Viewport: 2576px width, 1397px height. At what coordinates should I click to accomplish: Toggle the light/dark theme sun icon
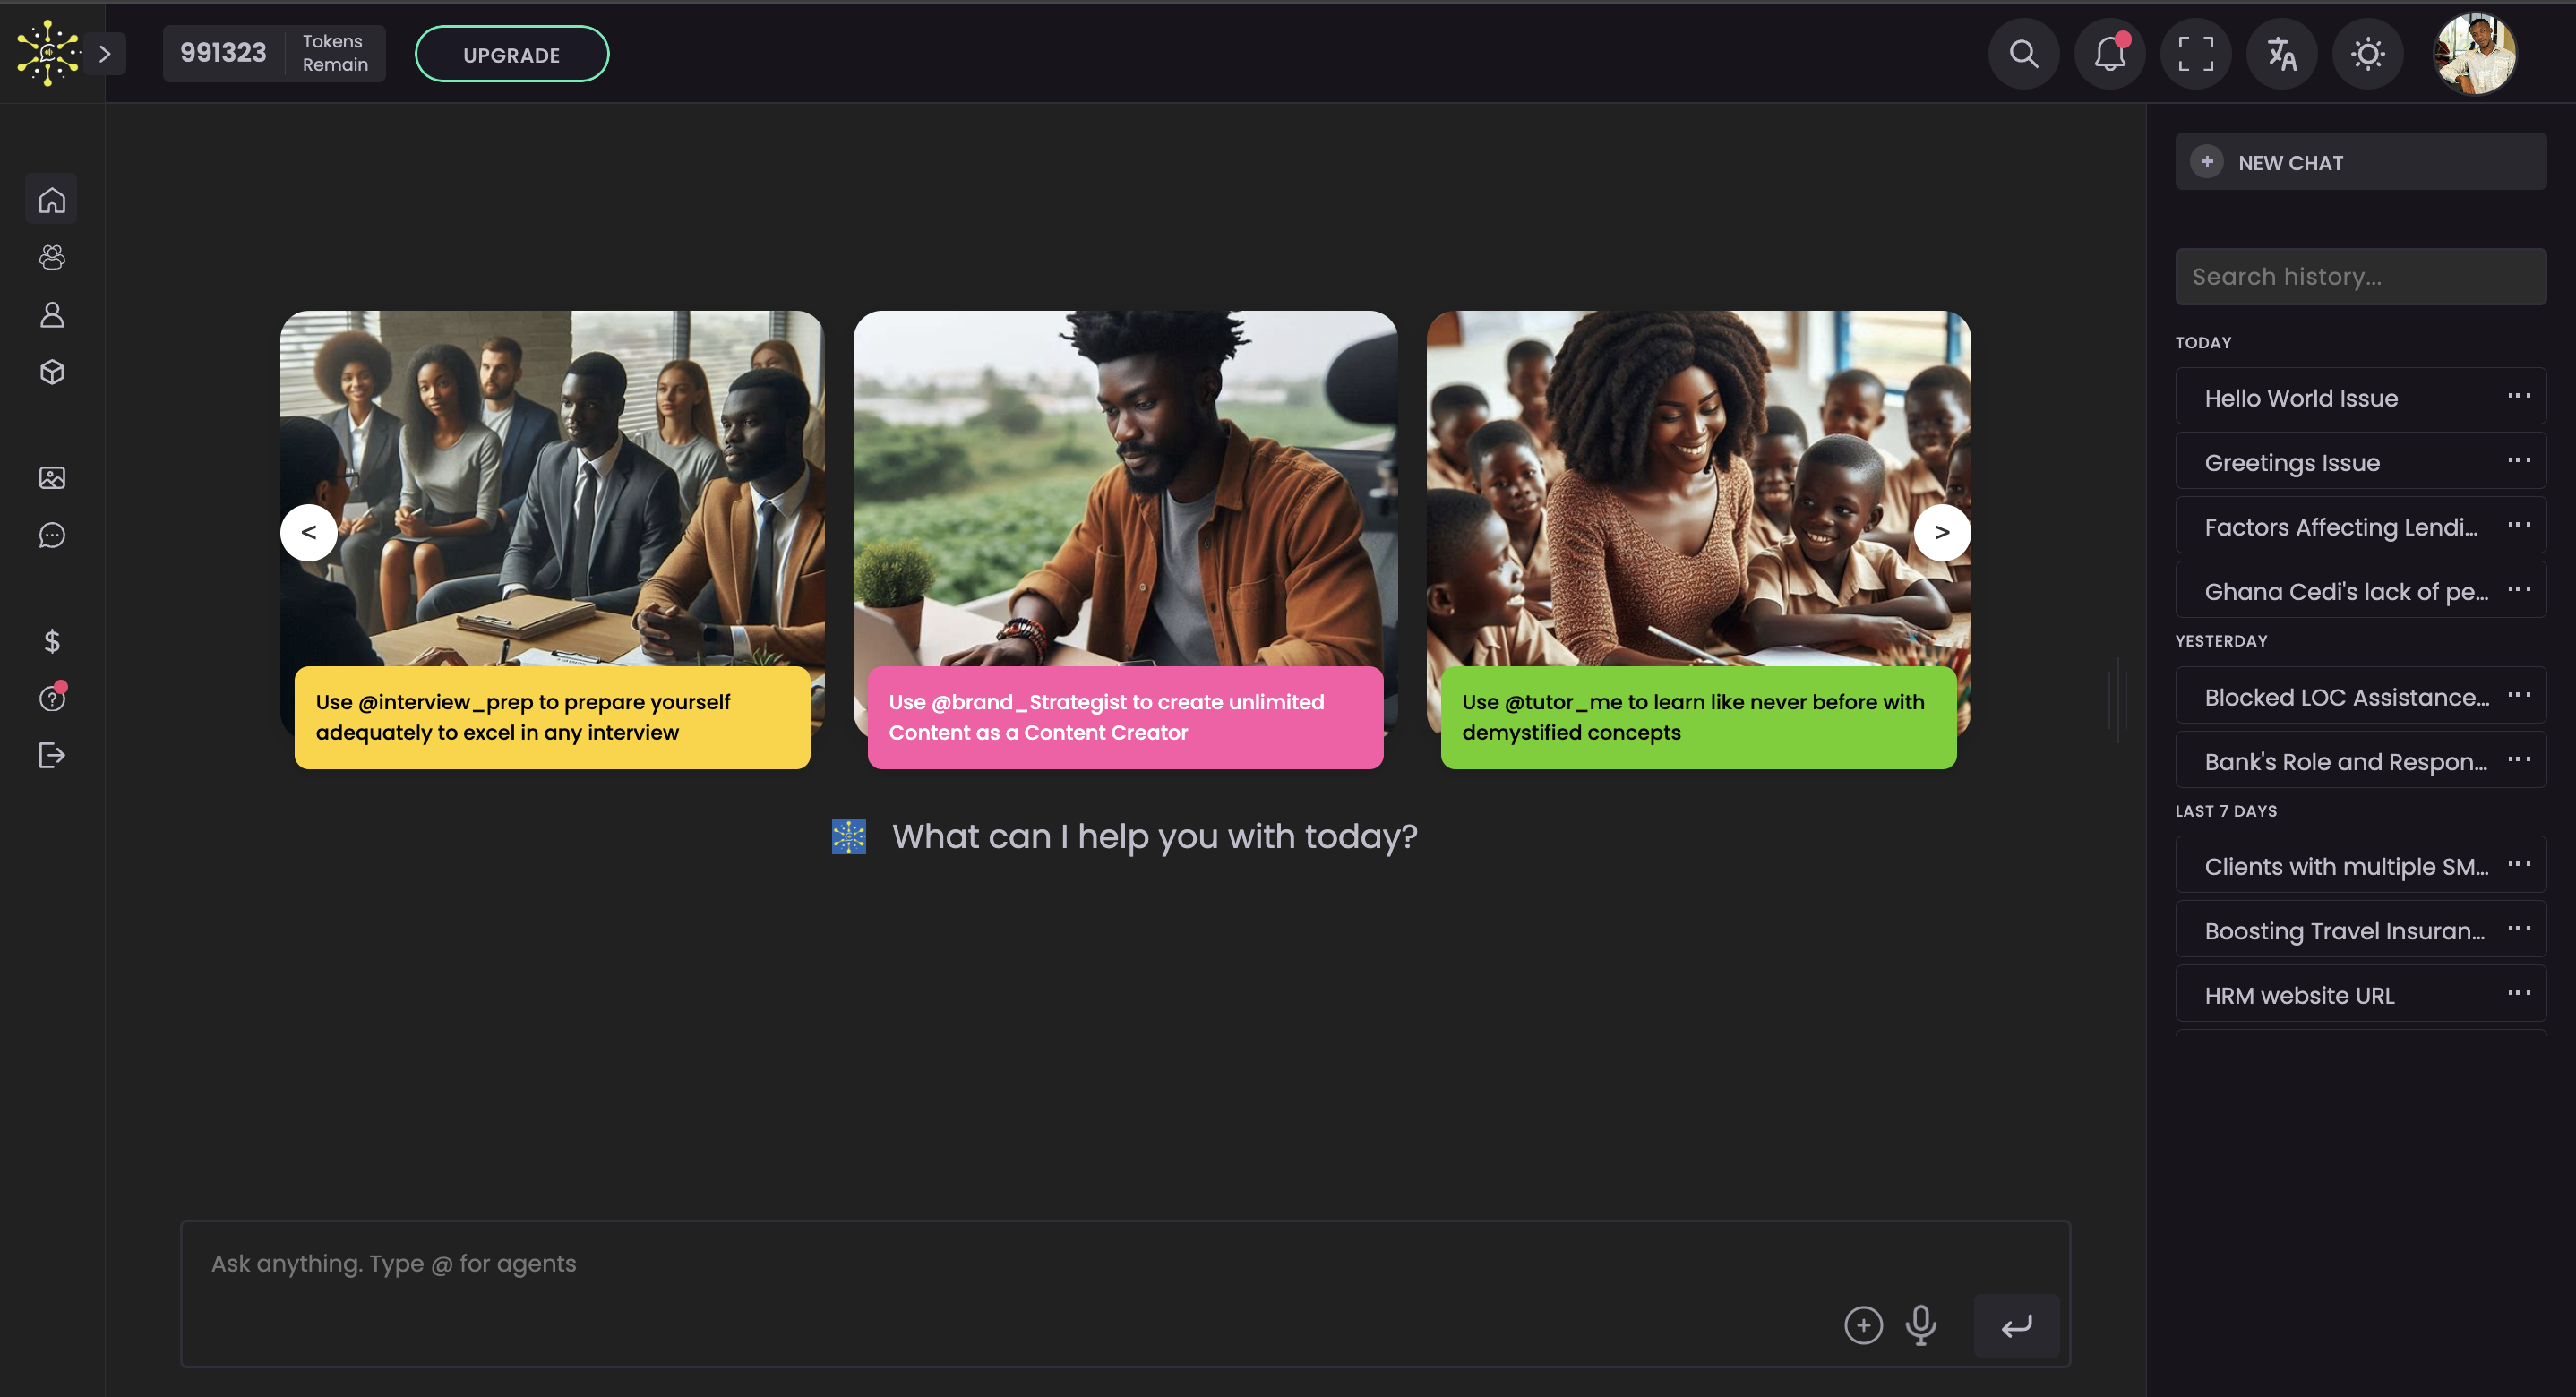[x=2367, y=54]
